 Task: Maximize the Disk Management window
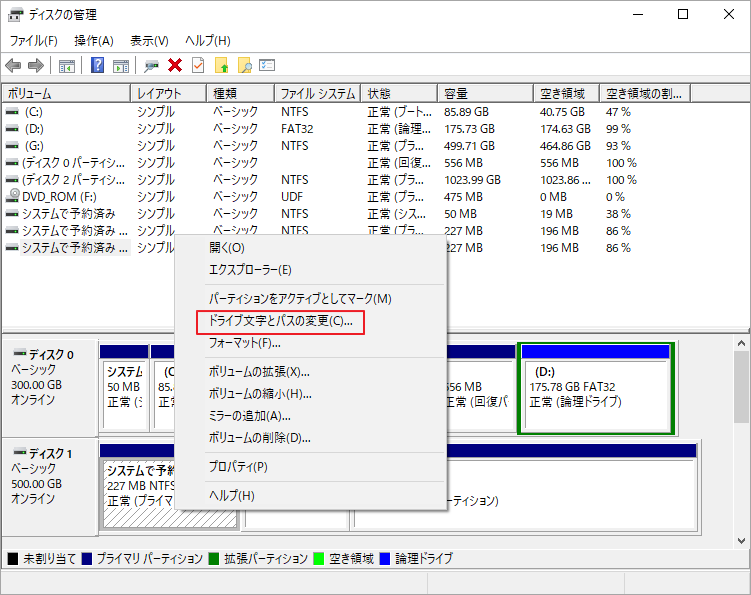(683, 14)
